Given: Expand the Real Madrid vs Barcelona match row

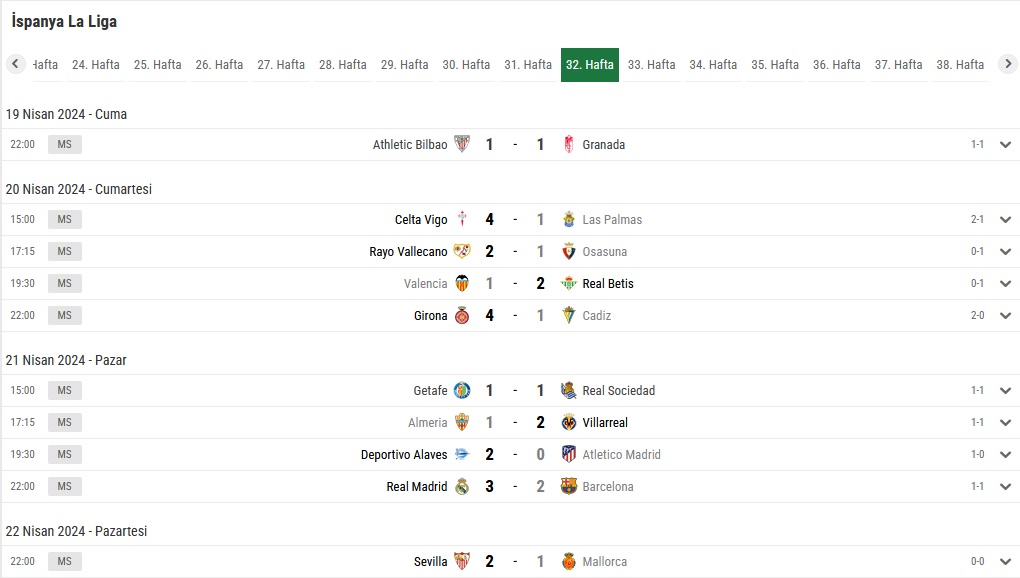Looking at the screenshot, I should pyautogui.click(x=1005, y=486).
